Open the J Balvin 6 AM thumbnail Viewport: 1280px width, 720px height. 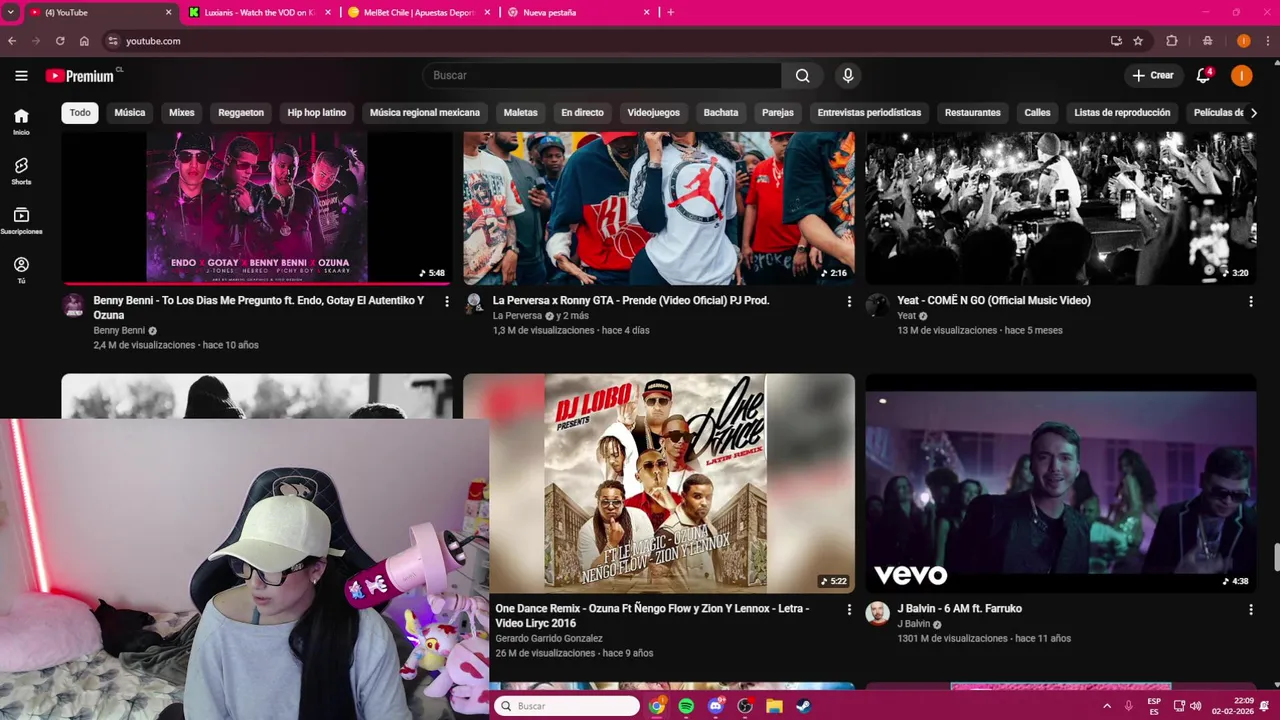tap(1061, 484)
